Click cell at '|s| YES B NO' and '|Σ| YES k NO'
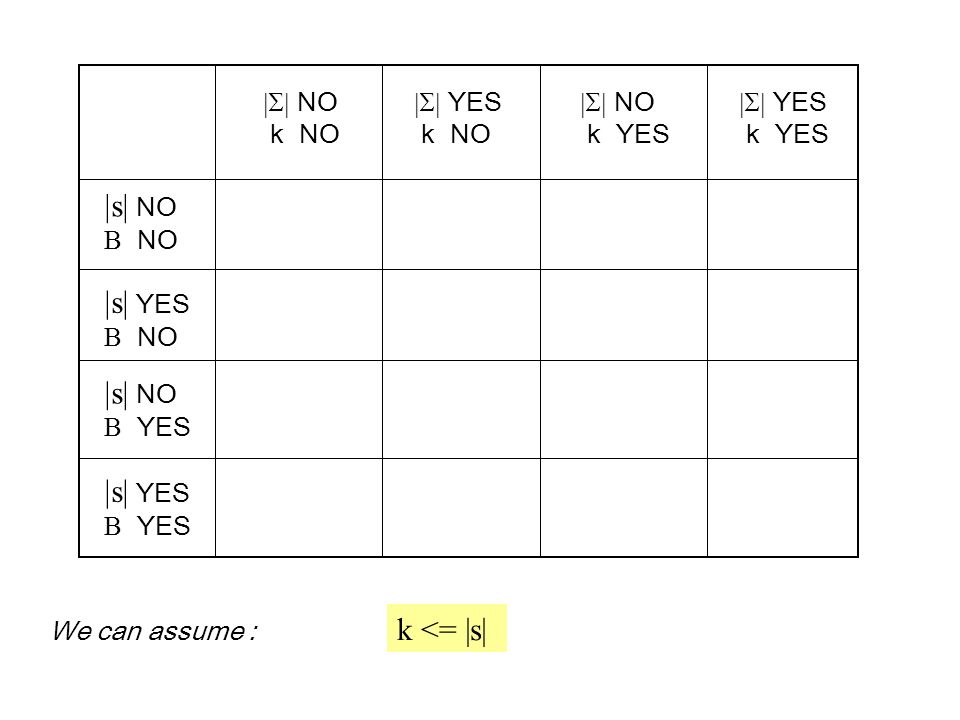Screen dimensions: 960x720 [462, 315]
